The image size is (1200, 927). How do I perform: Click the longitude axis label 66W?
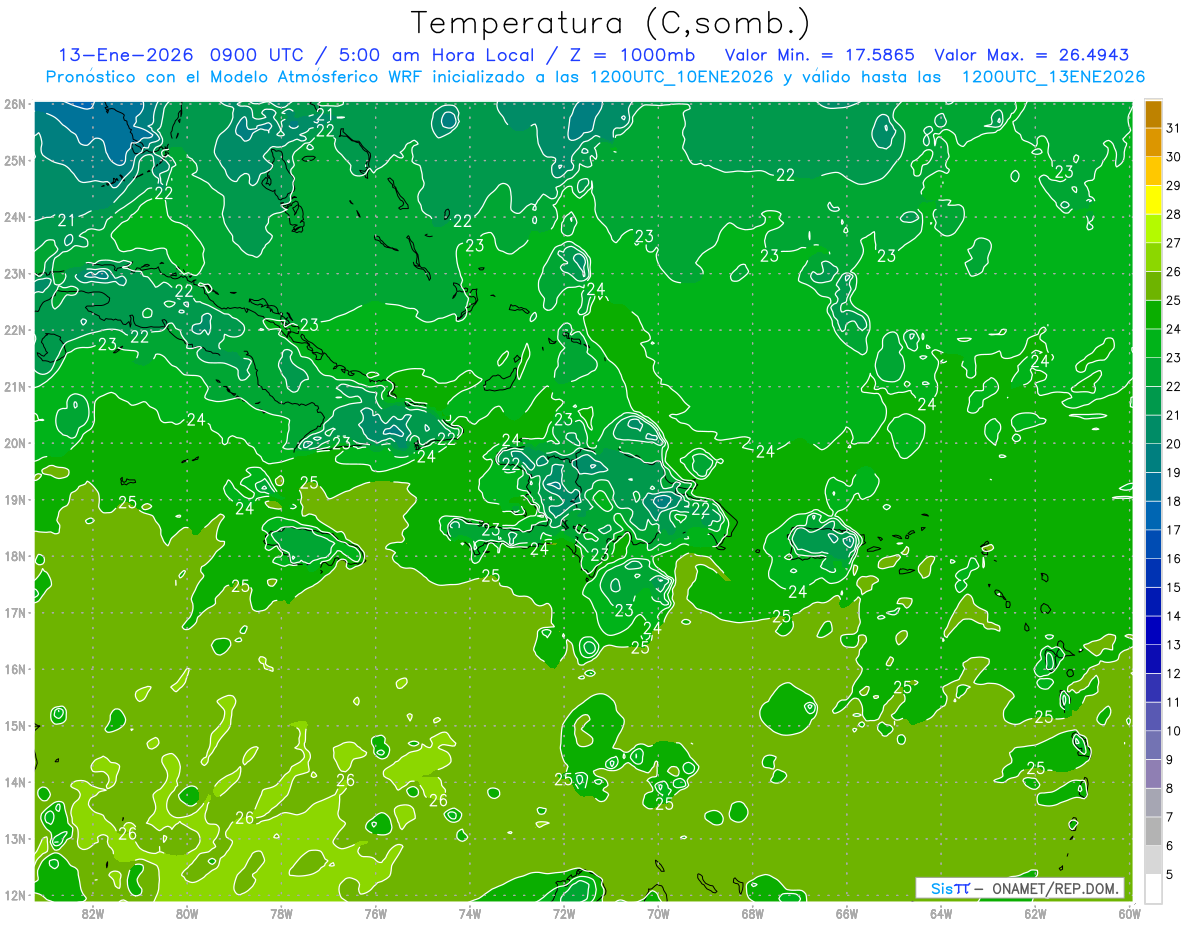846,912
